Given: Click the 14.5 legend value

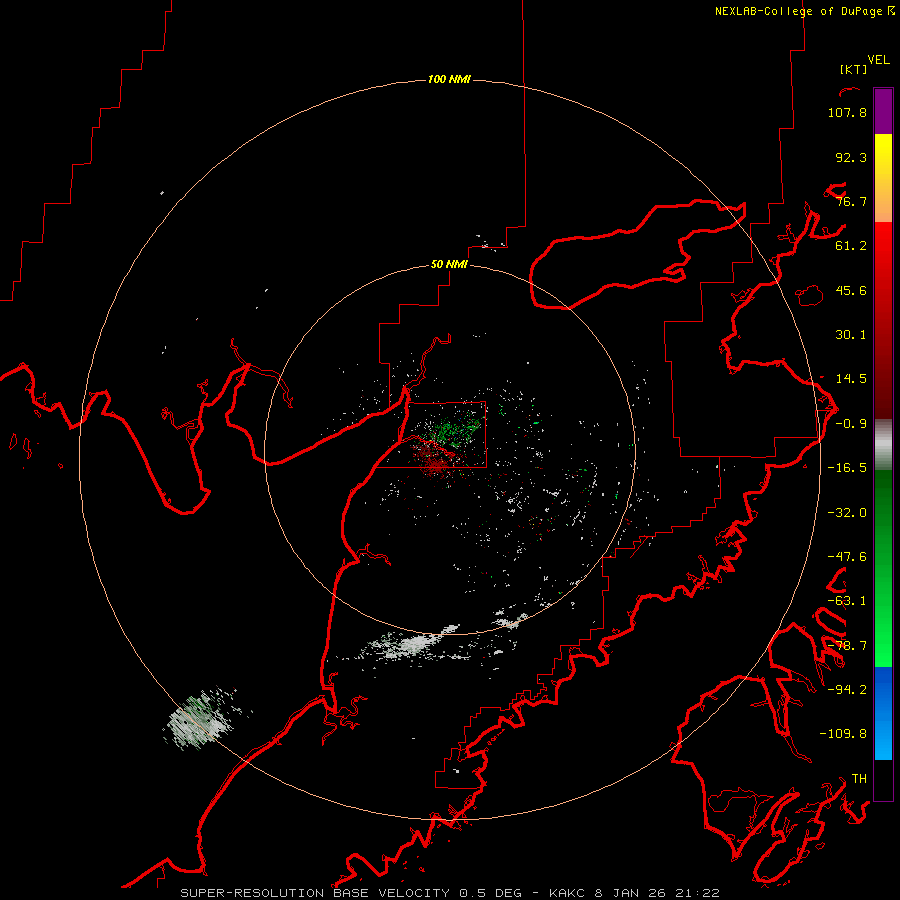Looking at the screenshot, I should click(x=851, y=379).
